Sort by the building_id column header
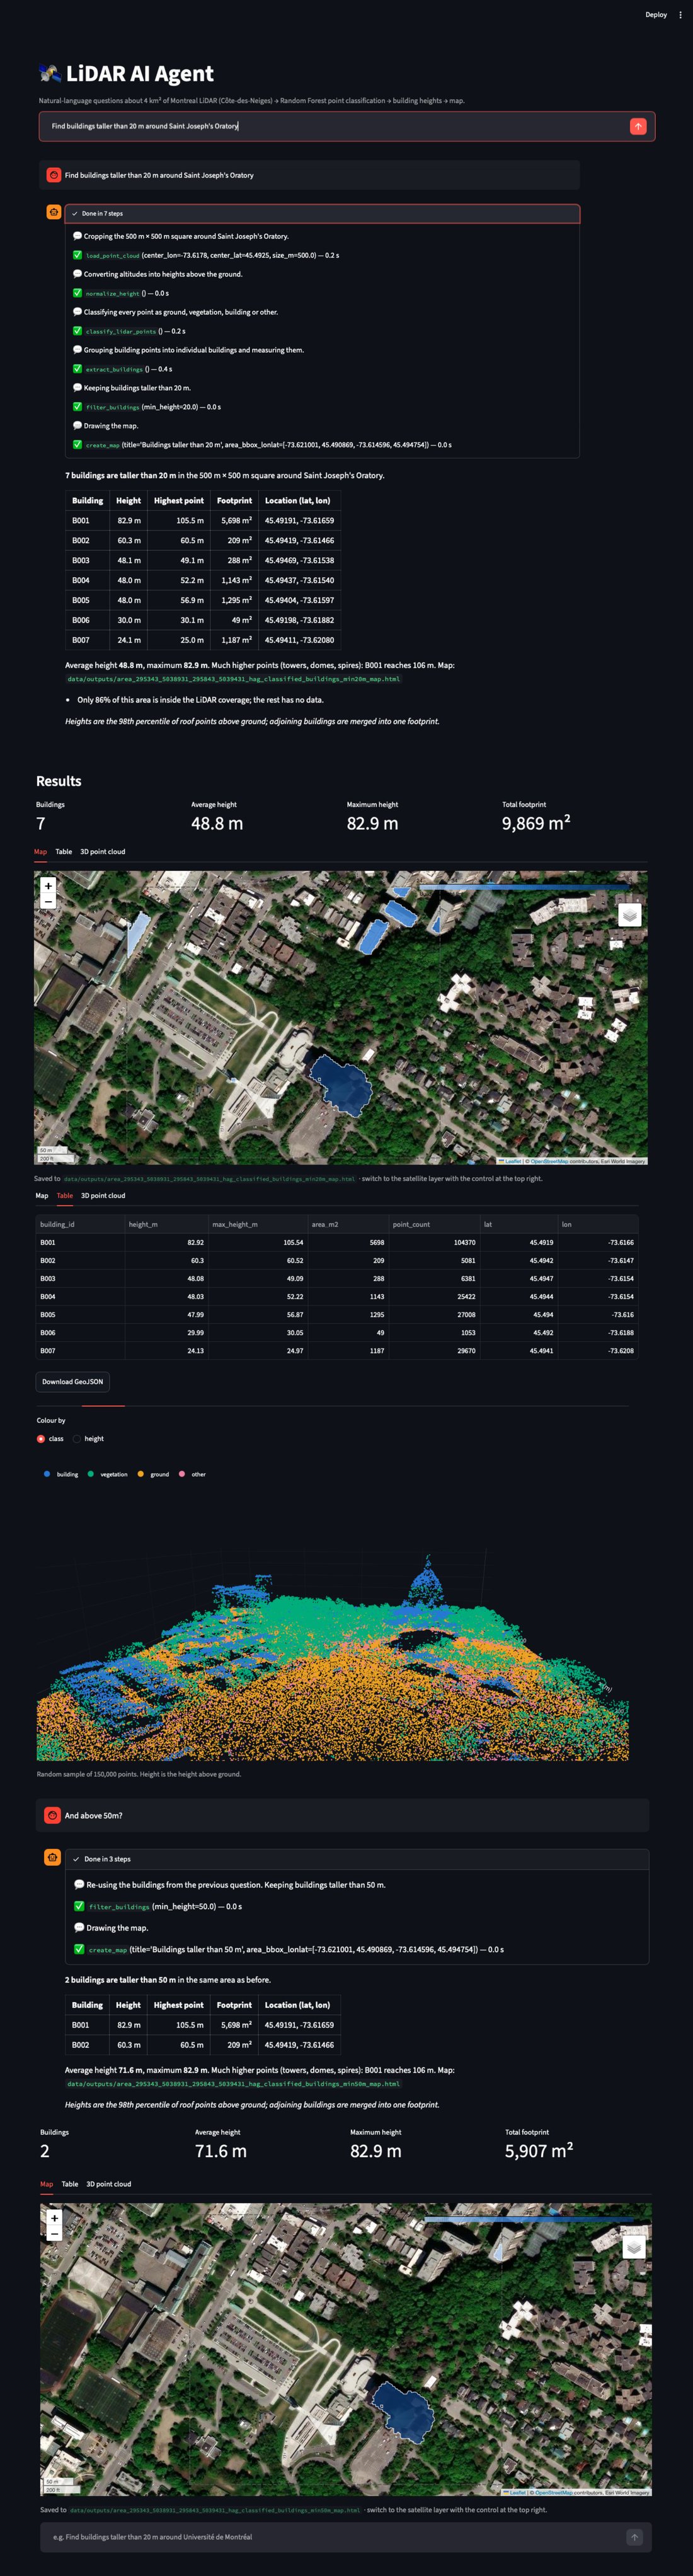 pyautogui.click(x=80, y=1224)
